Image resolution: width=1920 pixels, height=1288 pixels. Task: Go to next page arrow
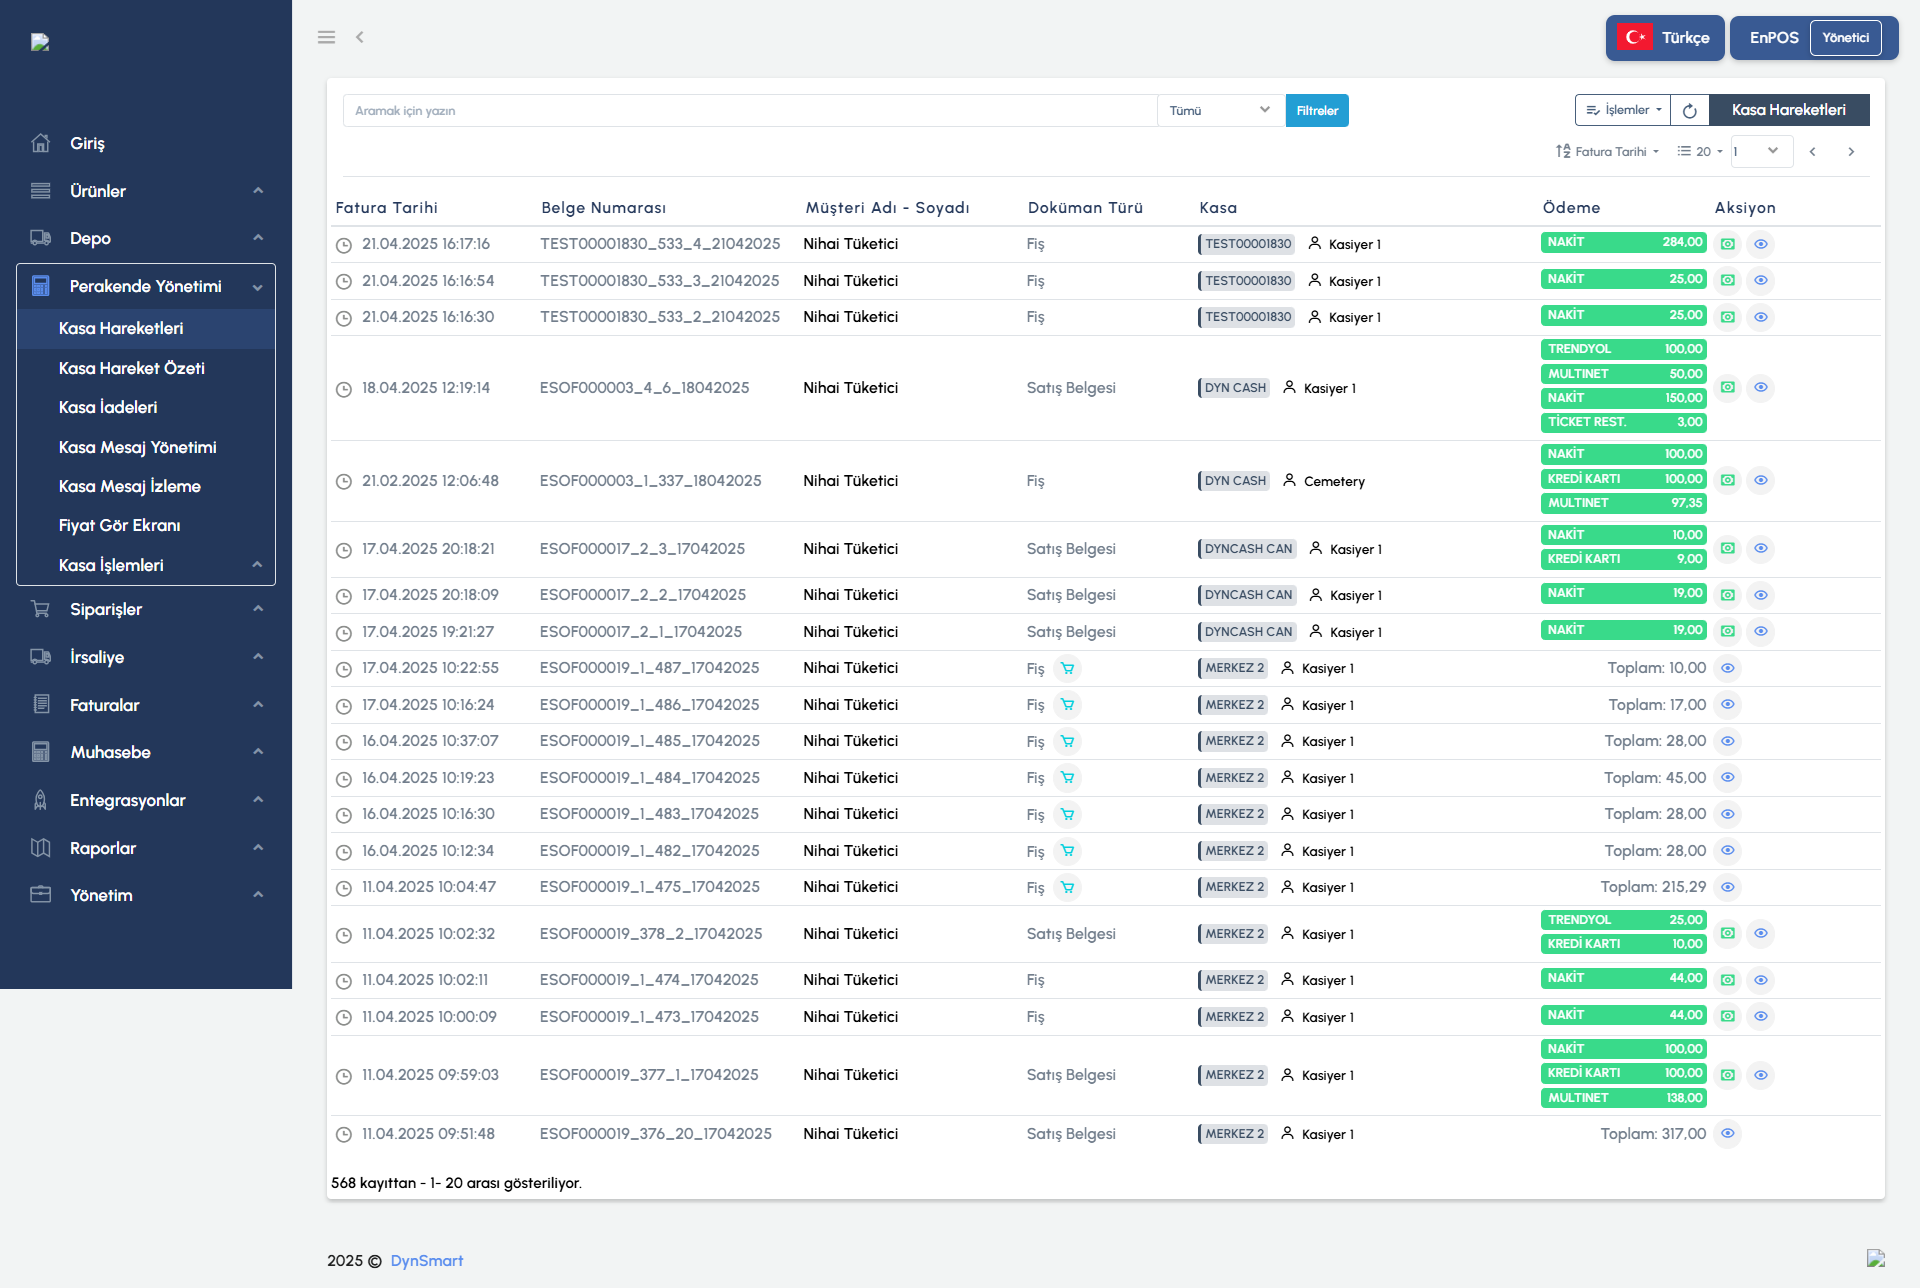click(1851, 152)
